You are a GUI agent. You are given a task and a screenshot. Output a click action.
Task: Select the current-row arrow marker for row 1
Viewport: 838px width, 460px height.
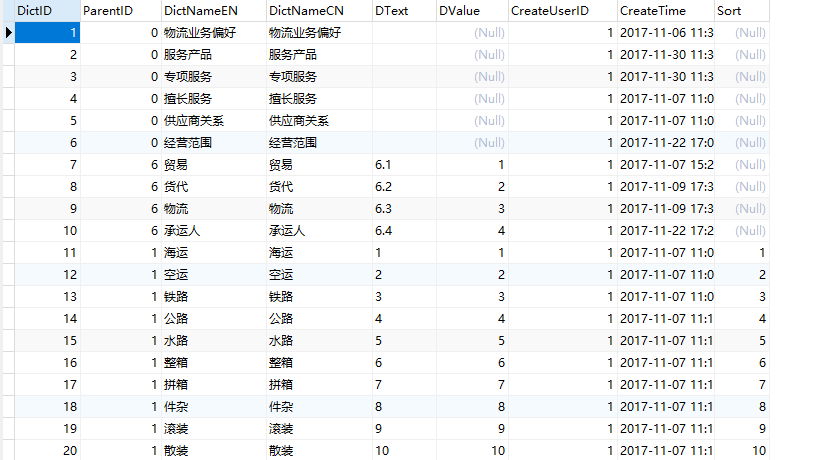9,33
